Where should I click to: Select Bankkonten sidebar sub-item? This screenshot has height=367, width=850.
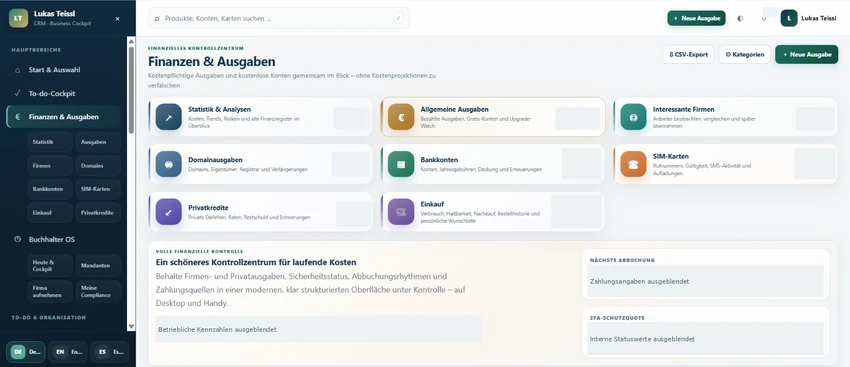click(50, 189)
